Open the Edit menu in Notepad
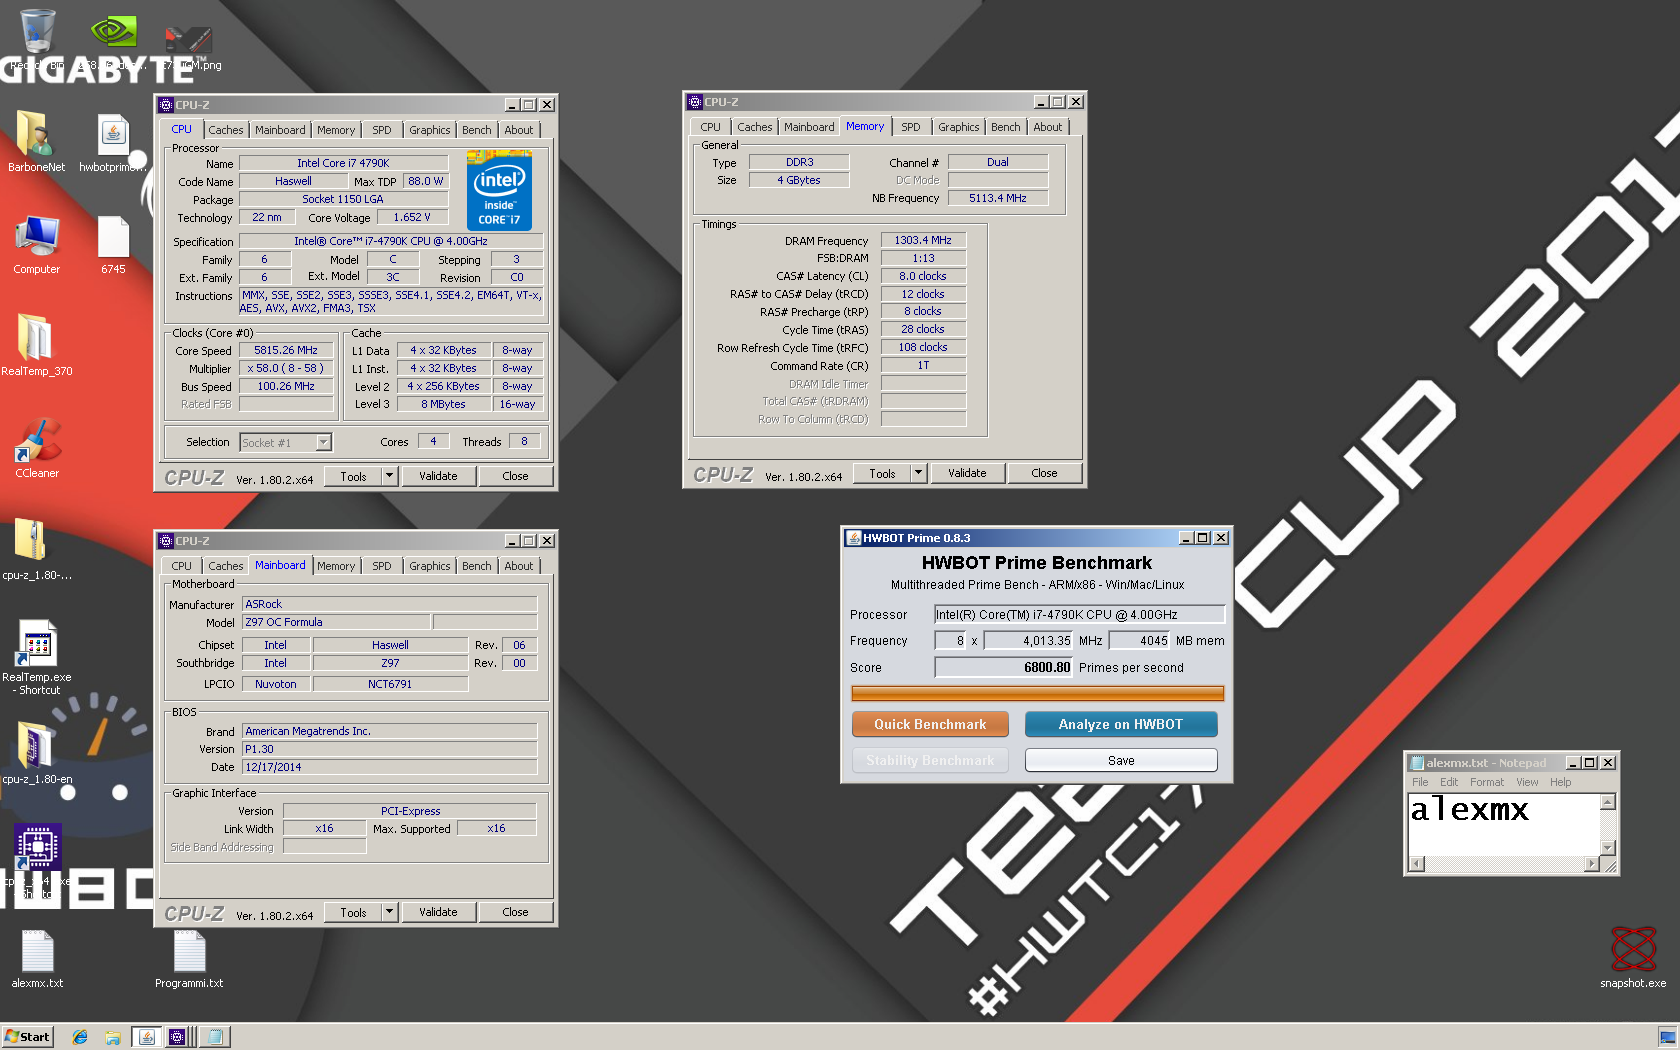This screenshot has height=1050, width=1680. [x=1449, y=782]
